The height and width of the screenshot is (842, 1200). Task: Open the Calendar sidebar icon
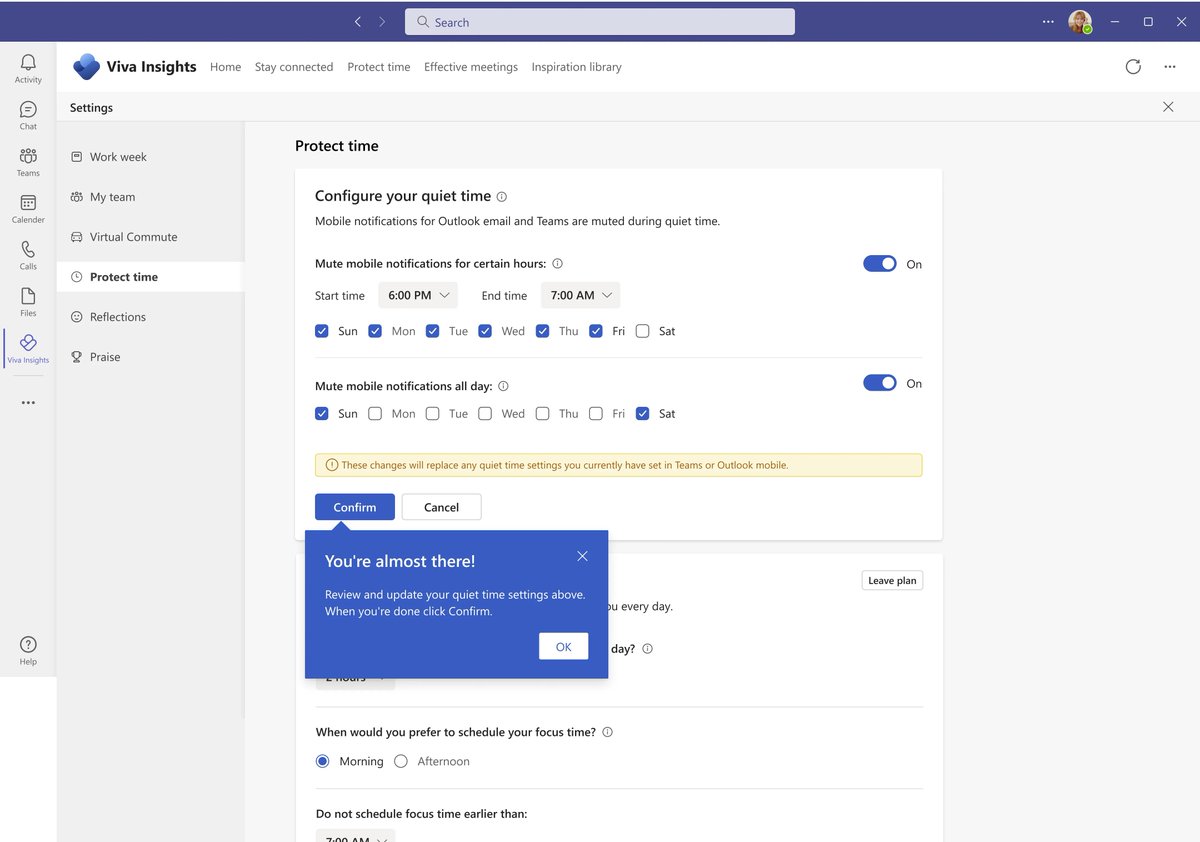[28, 209]
